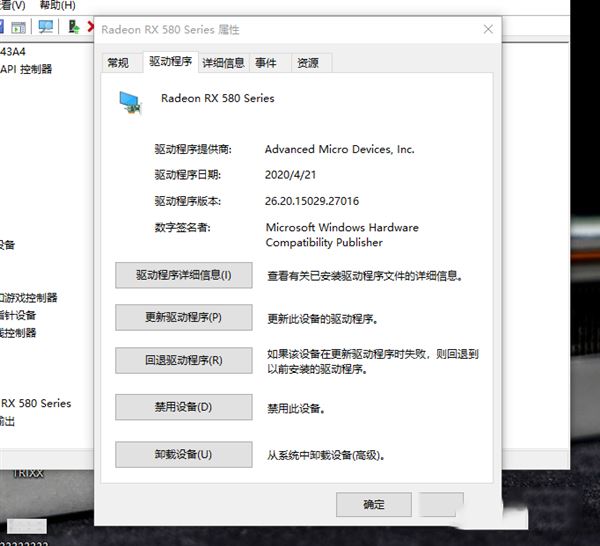Click the driver date value 2020/4/21
The height and width of the screenshot is (546, 600).
290,175
